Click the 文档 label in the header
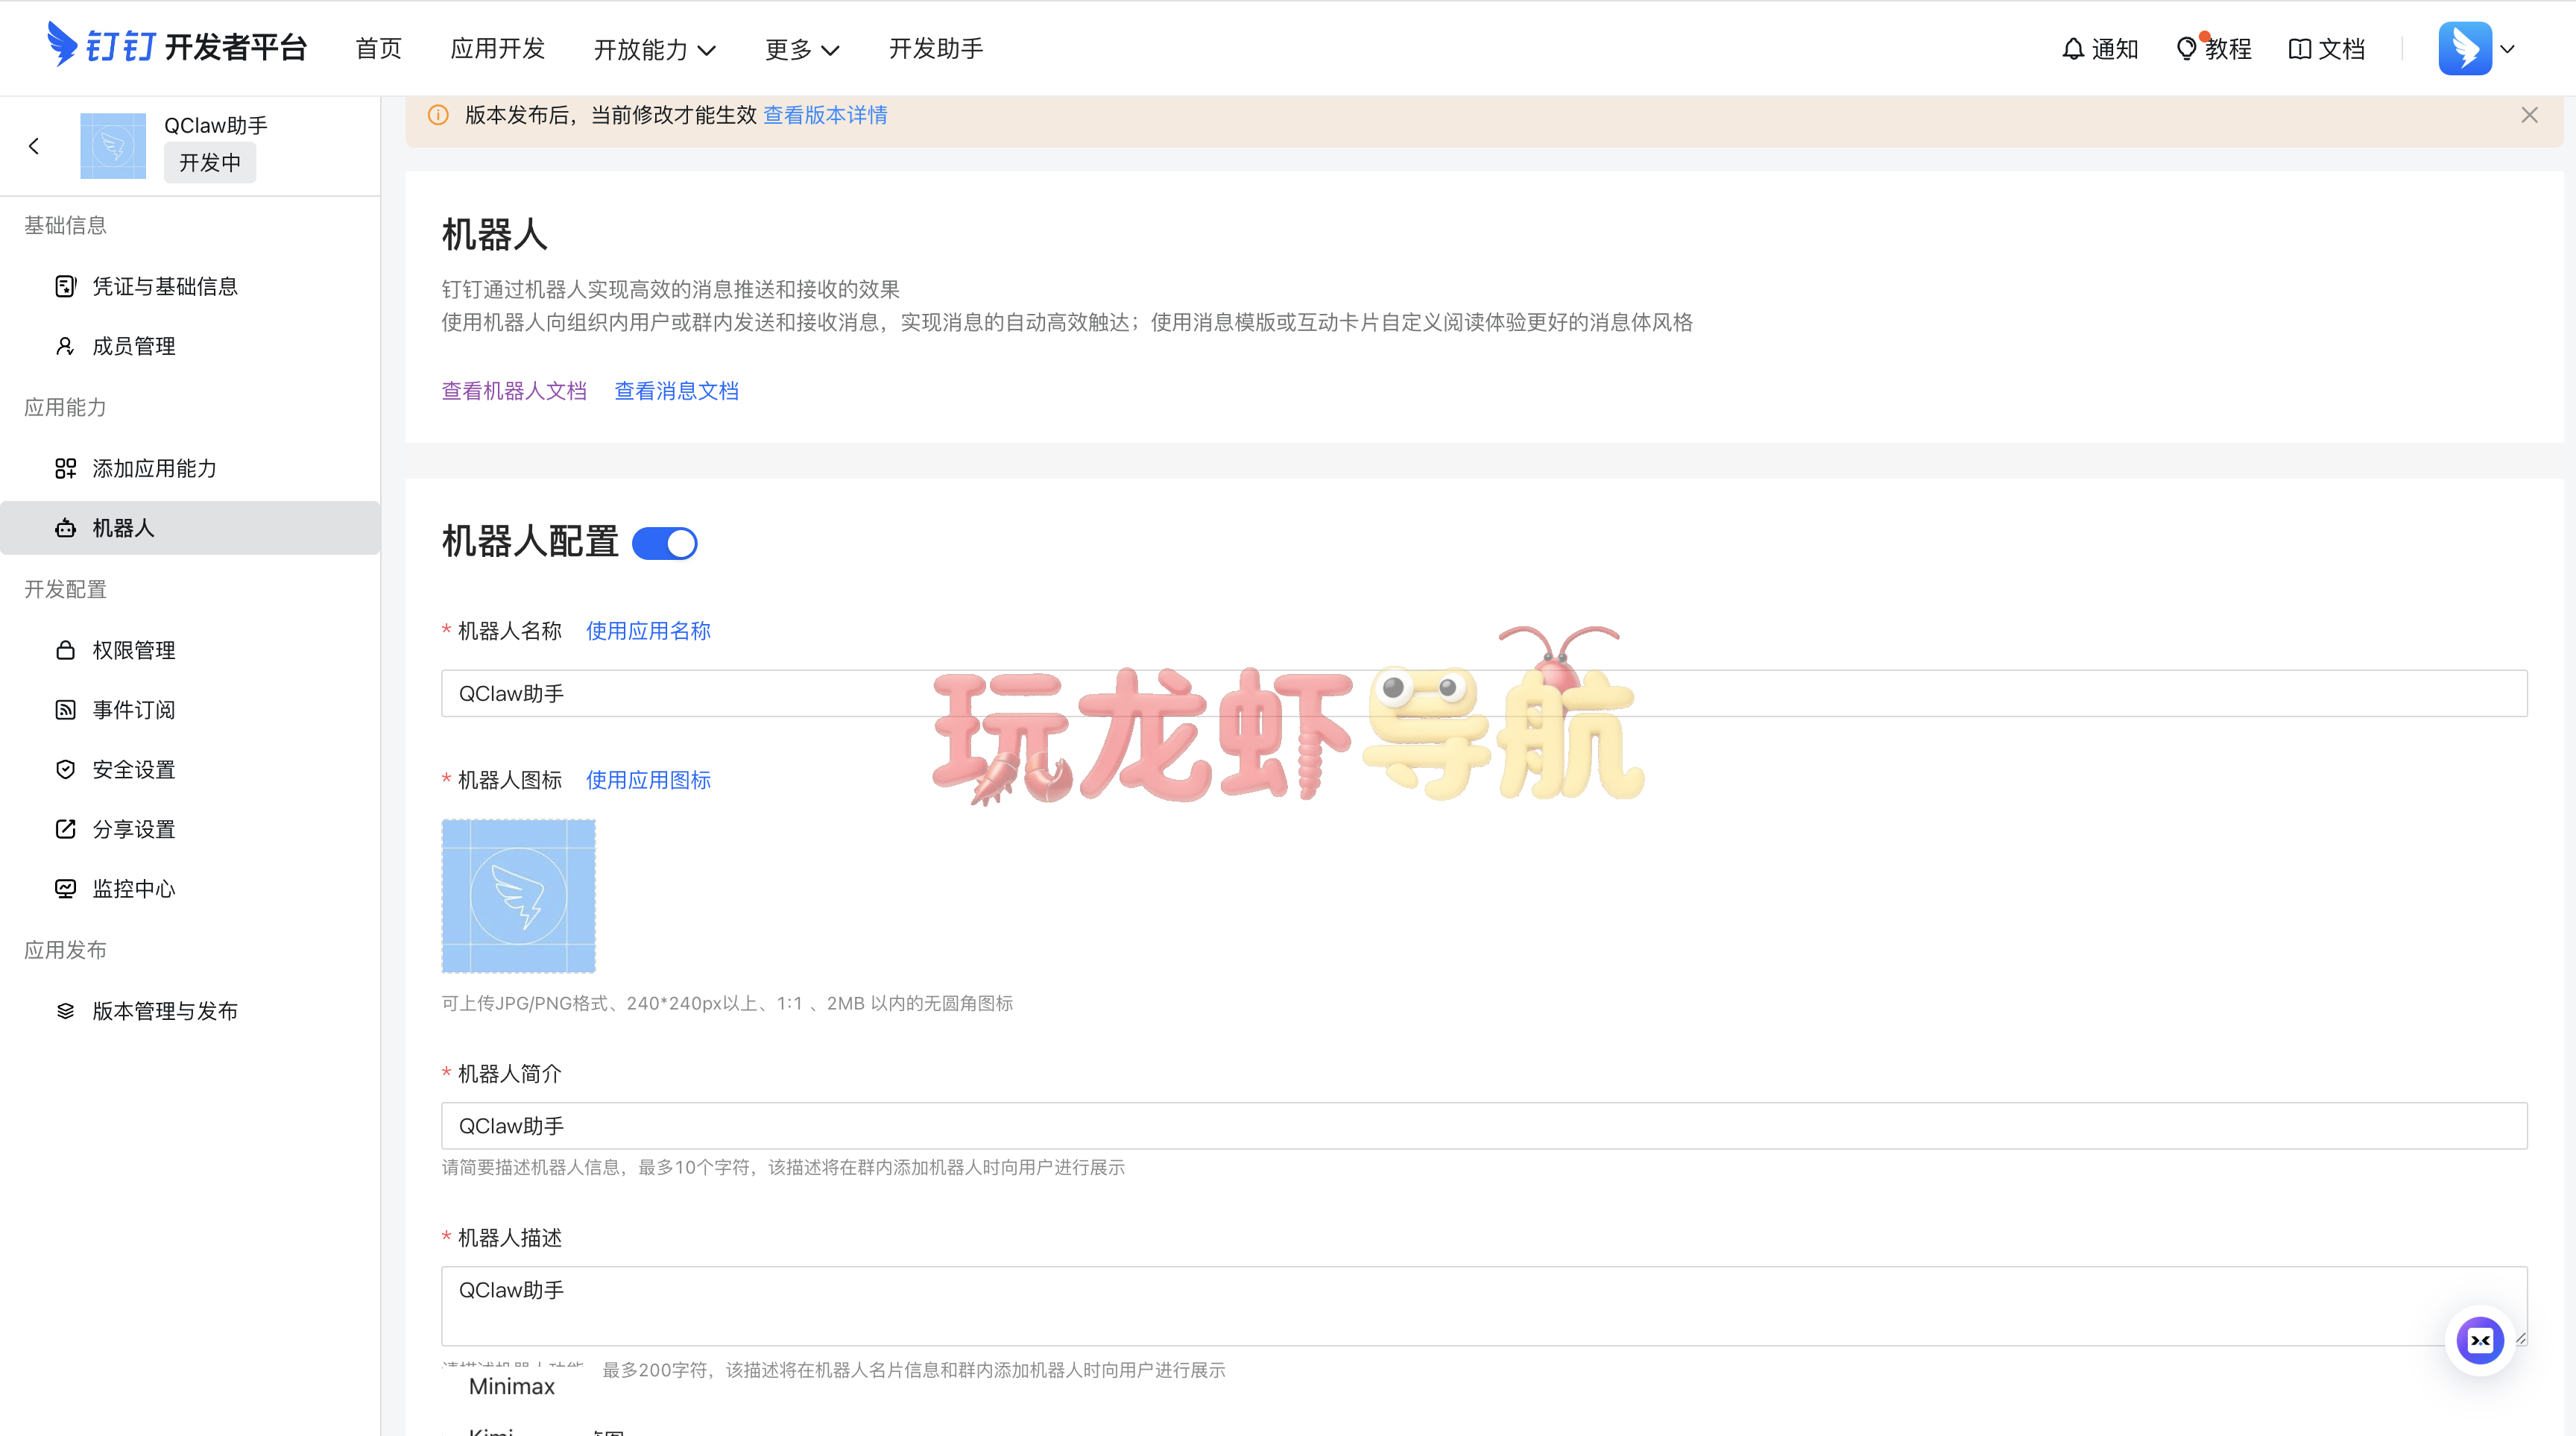This screenshot has height=1436, width=2576. pos(2341,49)
